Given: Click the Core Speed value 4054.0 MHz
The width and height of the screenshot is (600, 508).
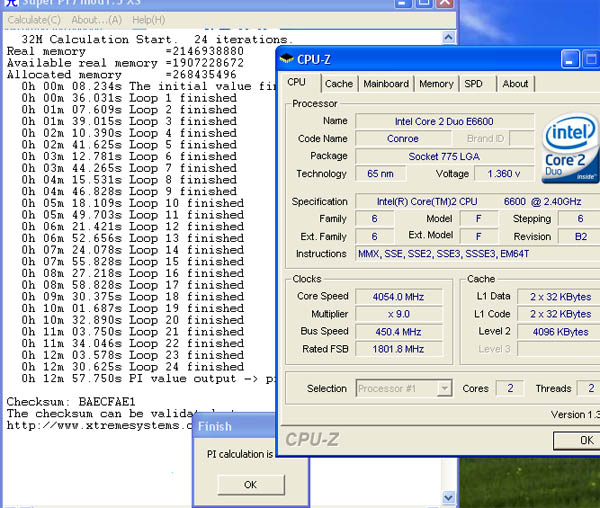Looking at the screenshot, I should 399,296.
